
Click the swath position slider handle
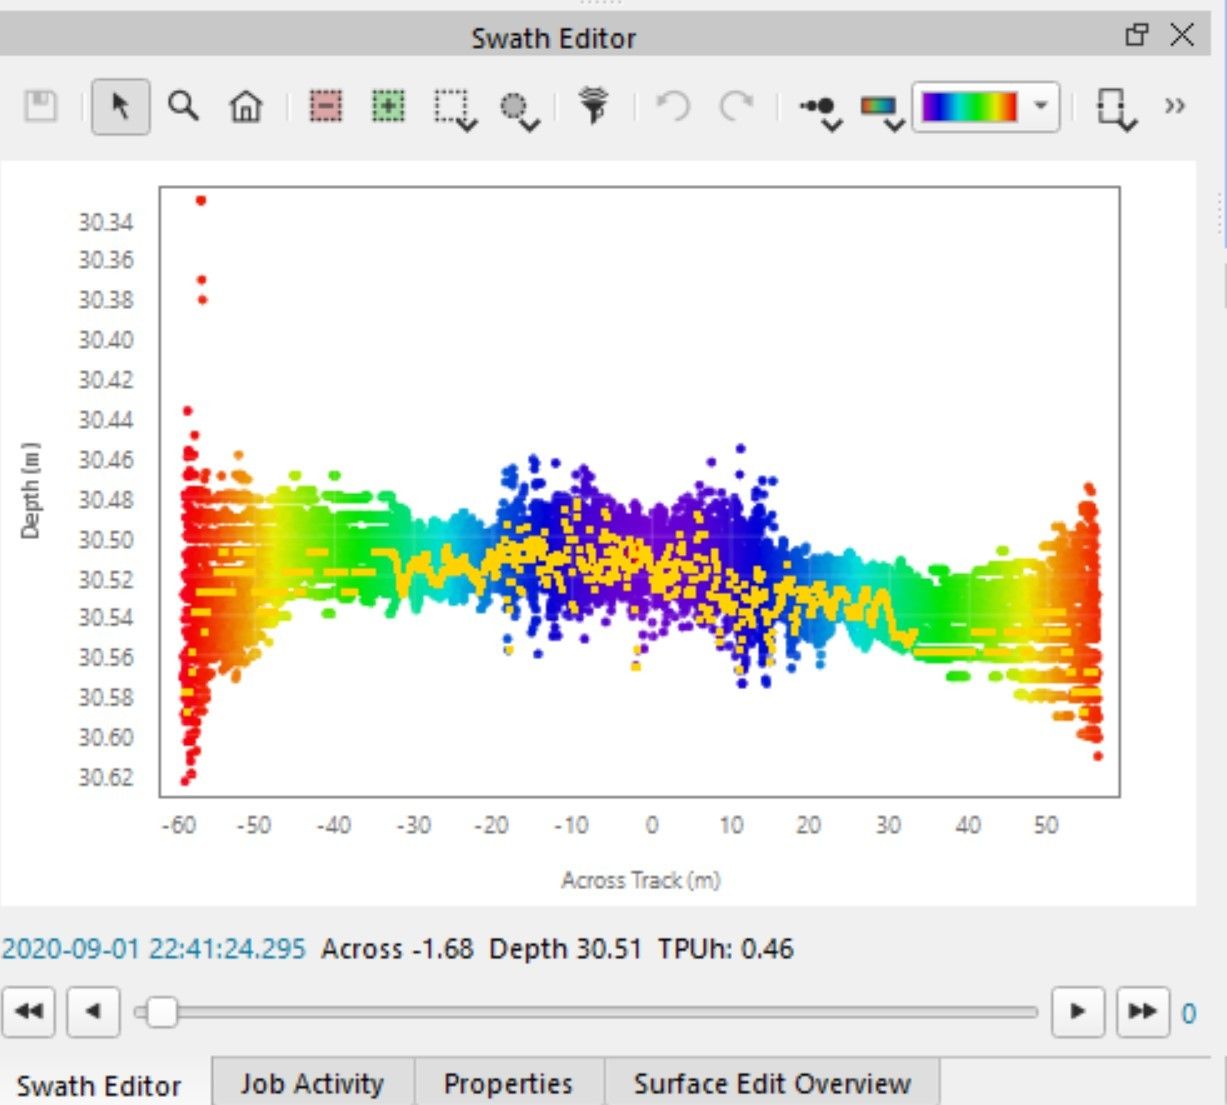click(x=162, y=1012)
